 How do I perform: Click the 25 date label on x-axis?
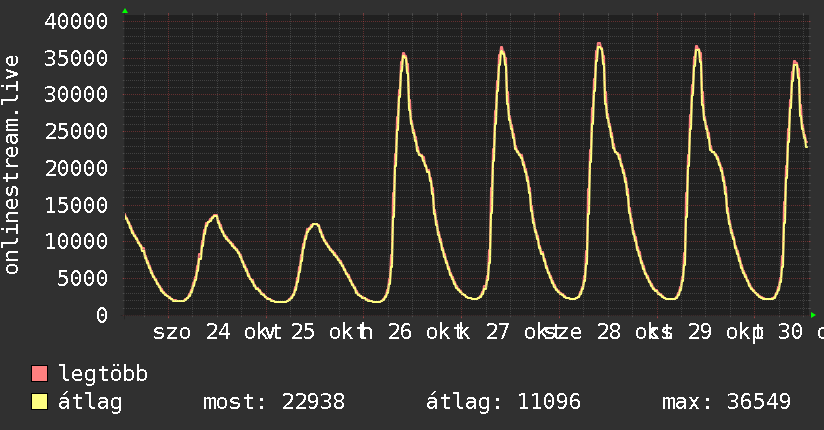[x=303, y=332]
